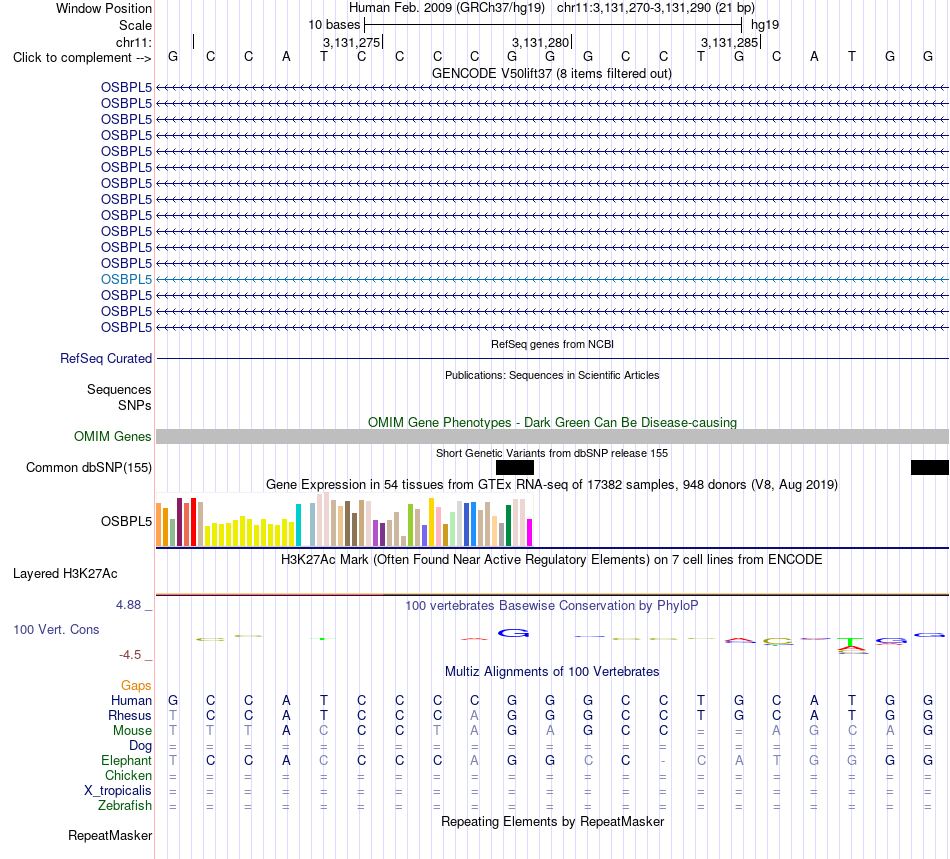Select the Zebrafish species row label
Screen dimensions: 950x859
click(x=125, y=806)
